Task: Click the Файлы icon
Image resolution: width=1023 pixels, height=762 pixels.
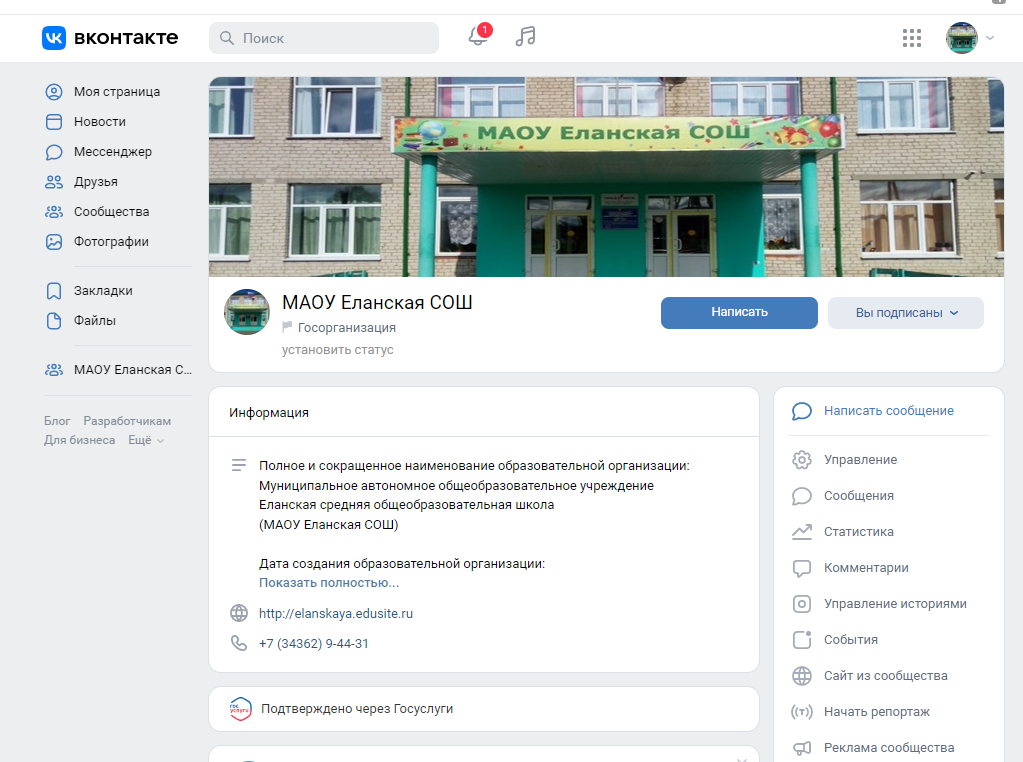Action: click(53, 321)
